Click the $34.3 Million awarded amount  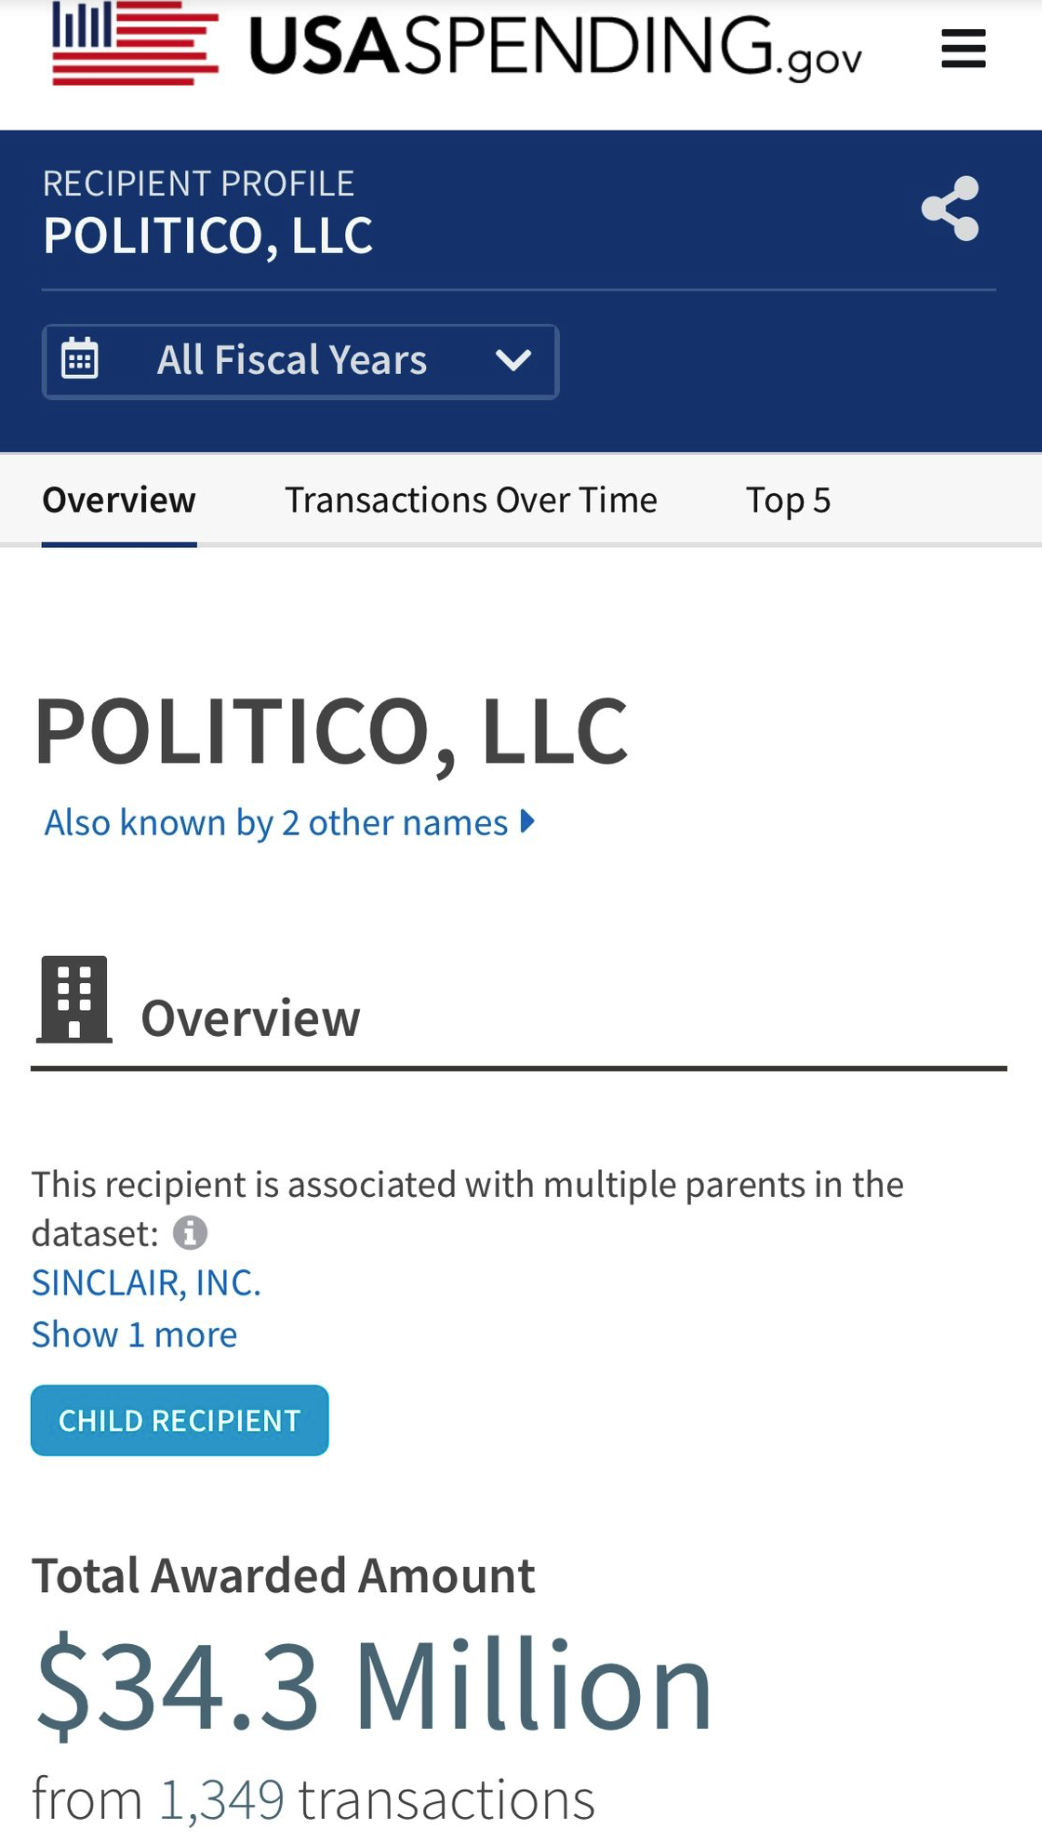[374, 1688]
